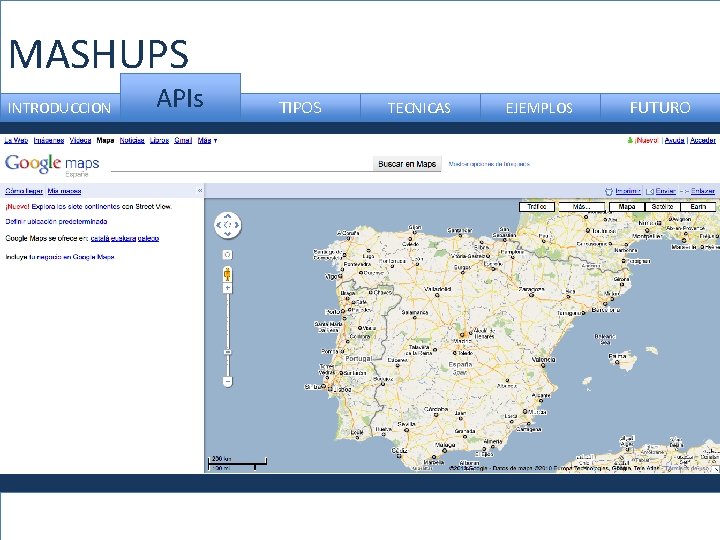Viewport: 720px width, 540px height.
Task: Open the INTRODUCCION slide tab
Action: [60, 108]
